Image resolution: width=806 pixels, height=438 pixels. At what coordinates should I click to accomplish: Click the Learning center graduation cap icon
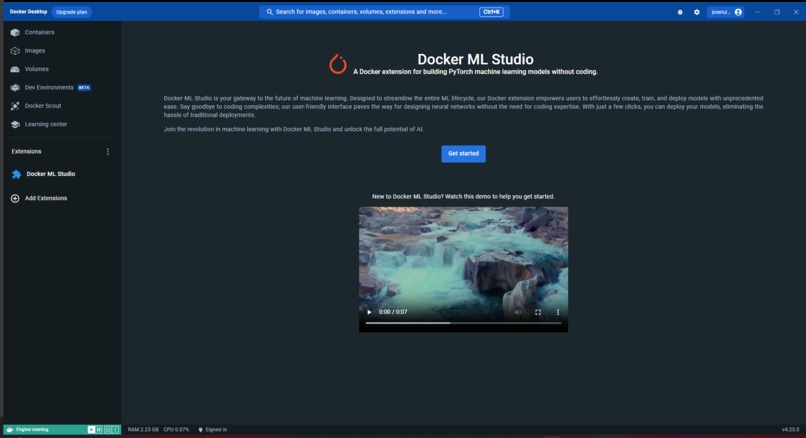(x=15, y=124)
